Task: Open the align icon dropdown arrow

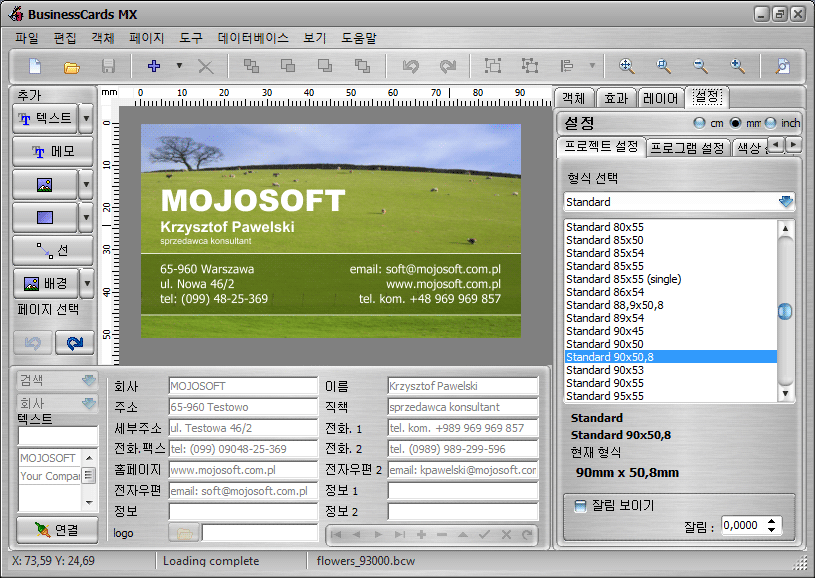Action: (x=592, y=65)
